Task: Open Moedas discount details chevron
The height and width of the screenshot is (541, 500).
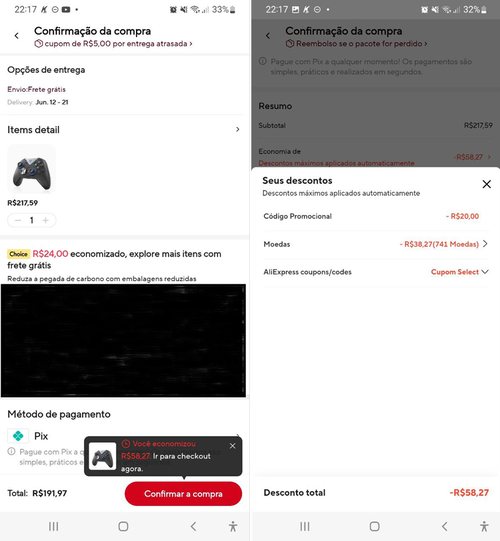Action: point(485,244)
